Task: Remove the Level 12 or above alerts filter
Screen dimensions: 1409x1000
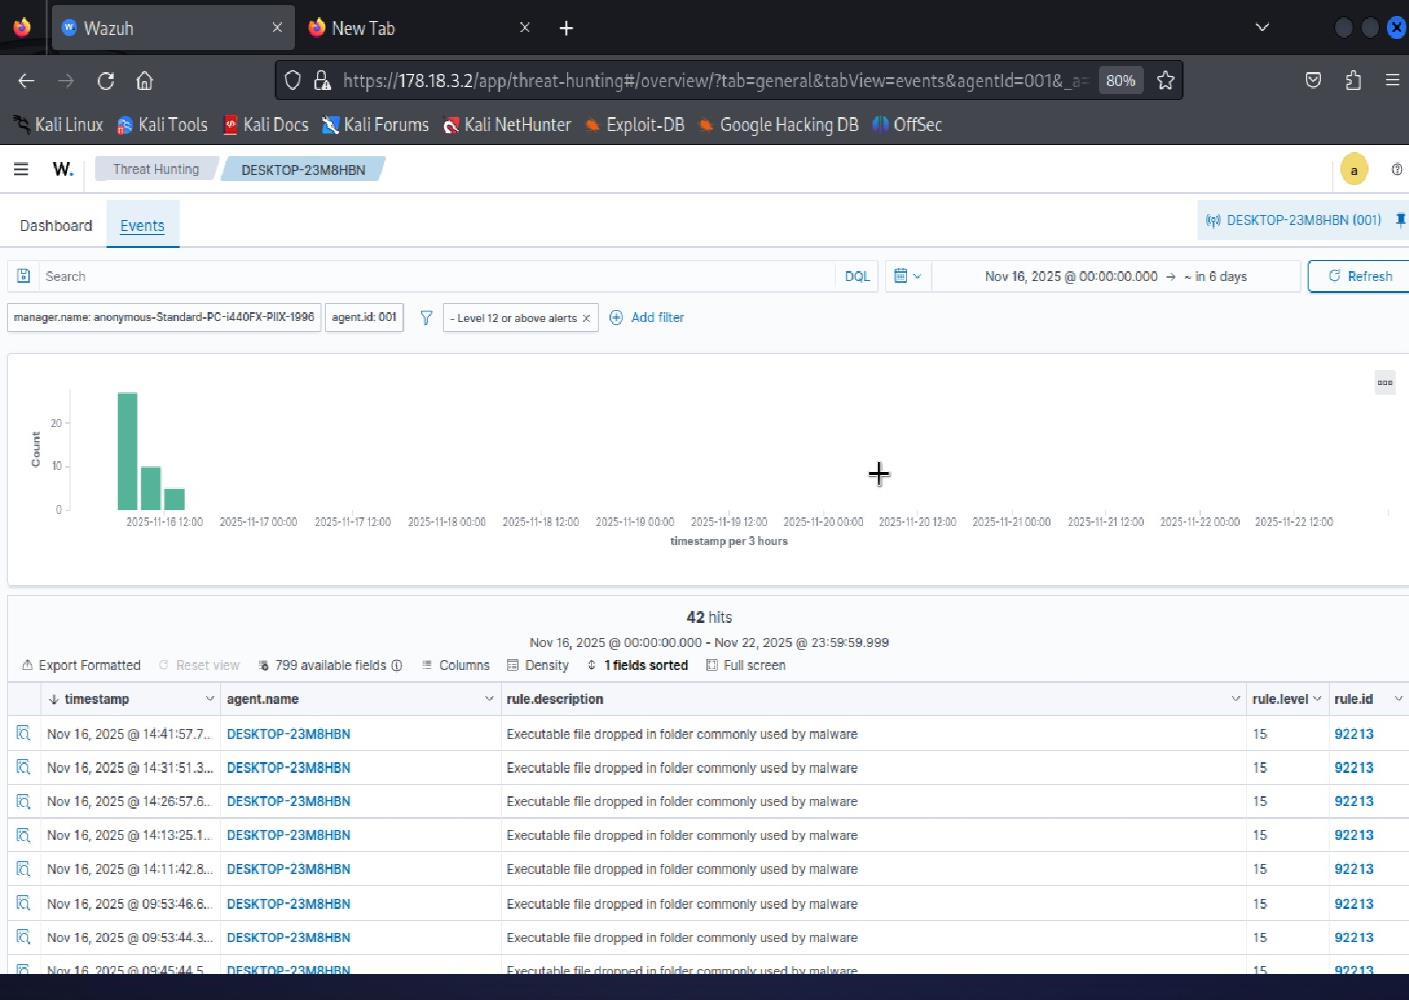Action: [x=586, y=318]
